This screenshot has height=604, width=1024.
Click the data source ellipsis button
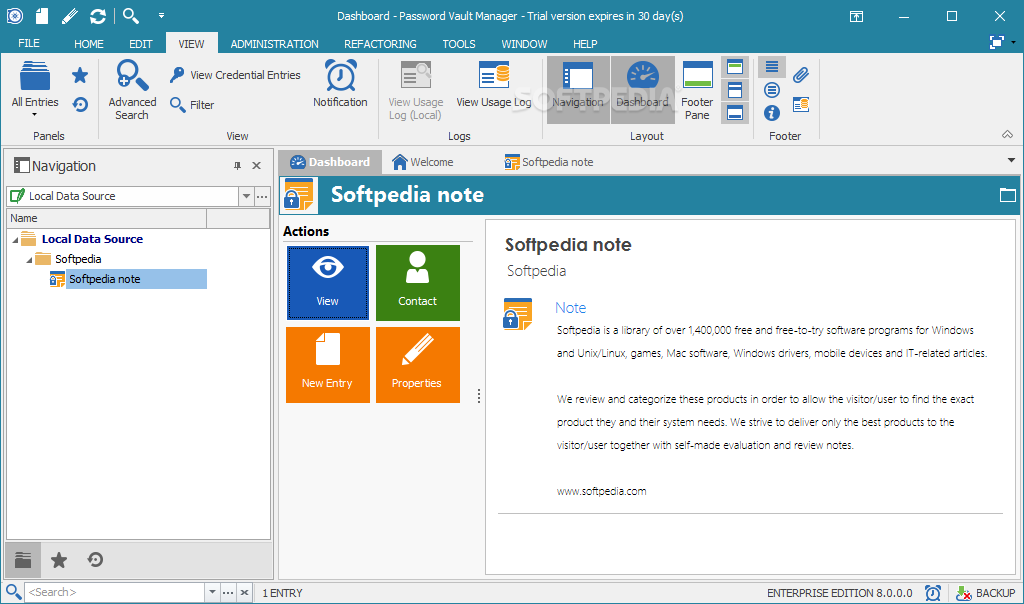[262, 196]
